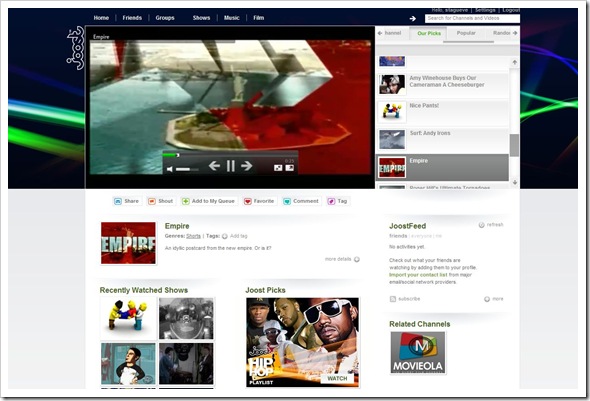Open the Groups navigation item
This screenshot has width=590, height=401.
click(x=165, y=18)
